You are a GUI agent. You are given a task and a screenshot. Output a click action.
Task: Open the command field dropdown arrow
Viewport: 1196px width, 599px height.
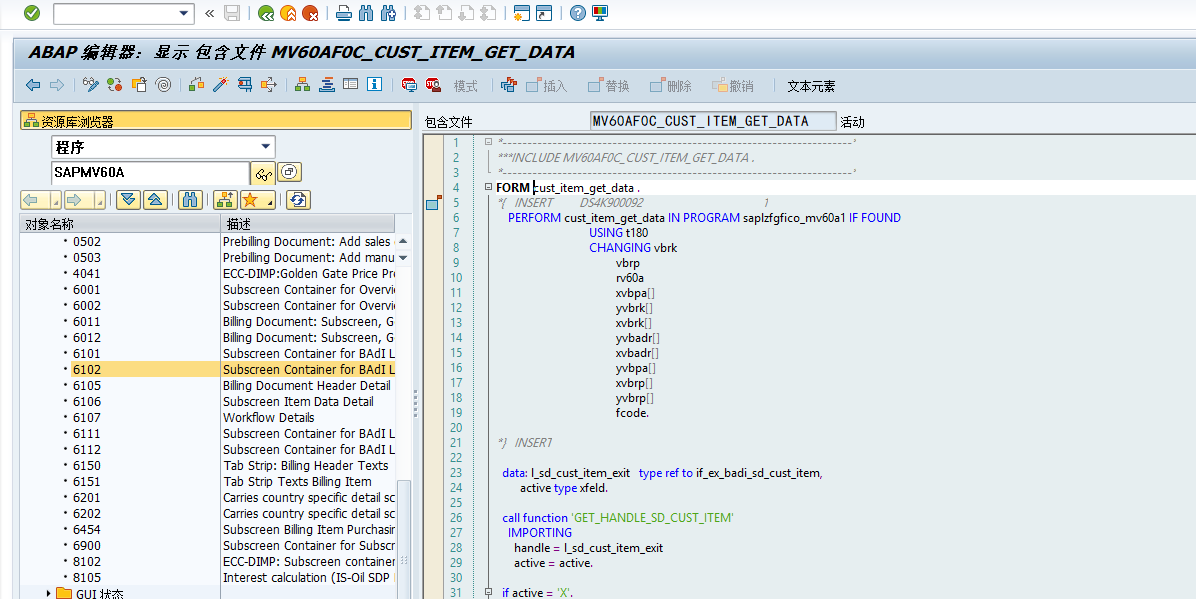[x=183, y=13]
